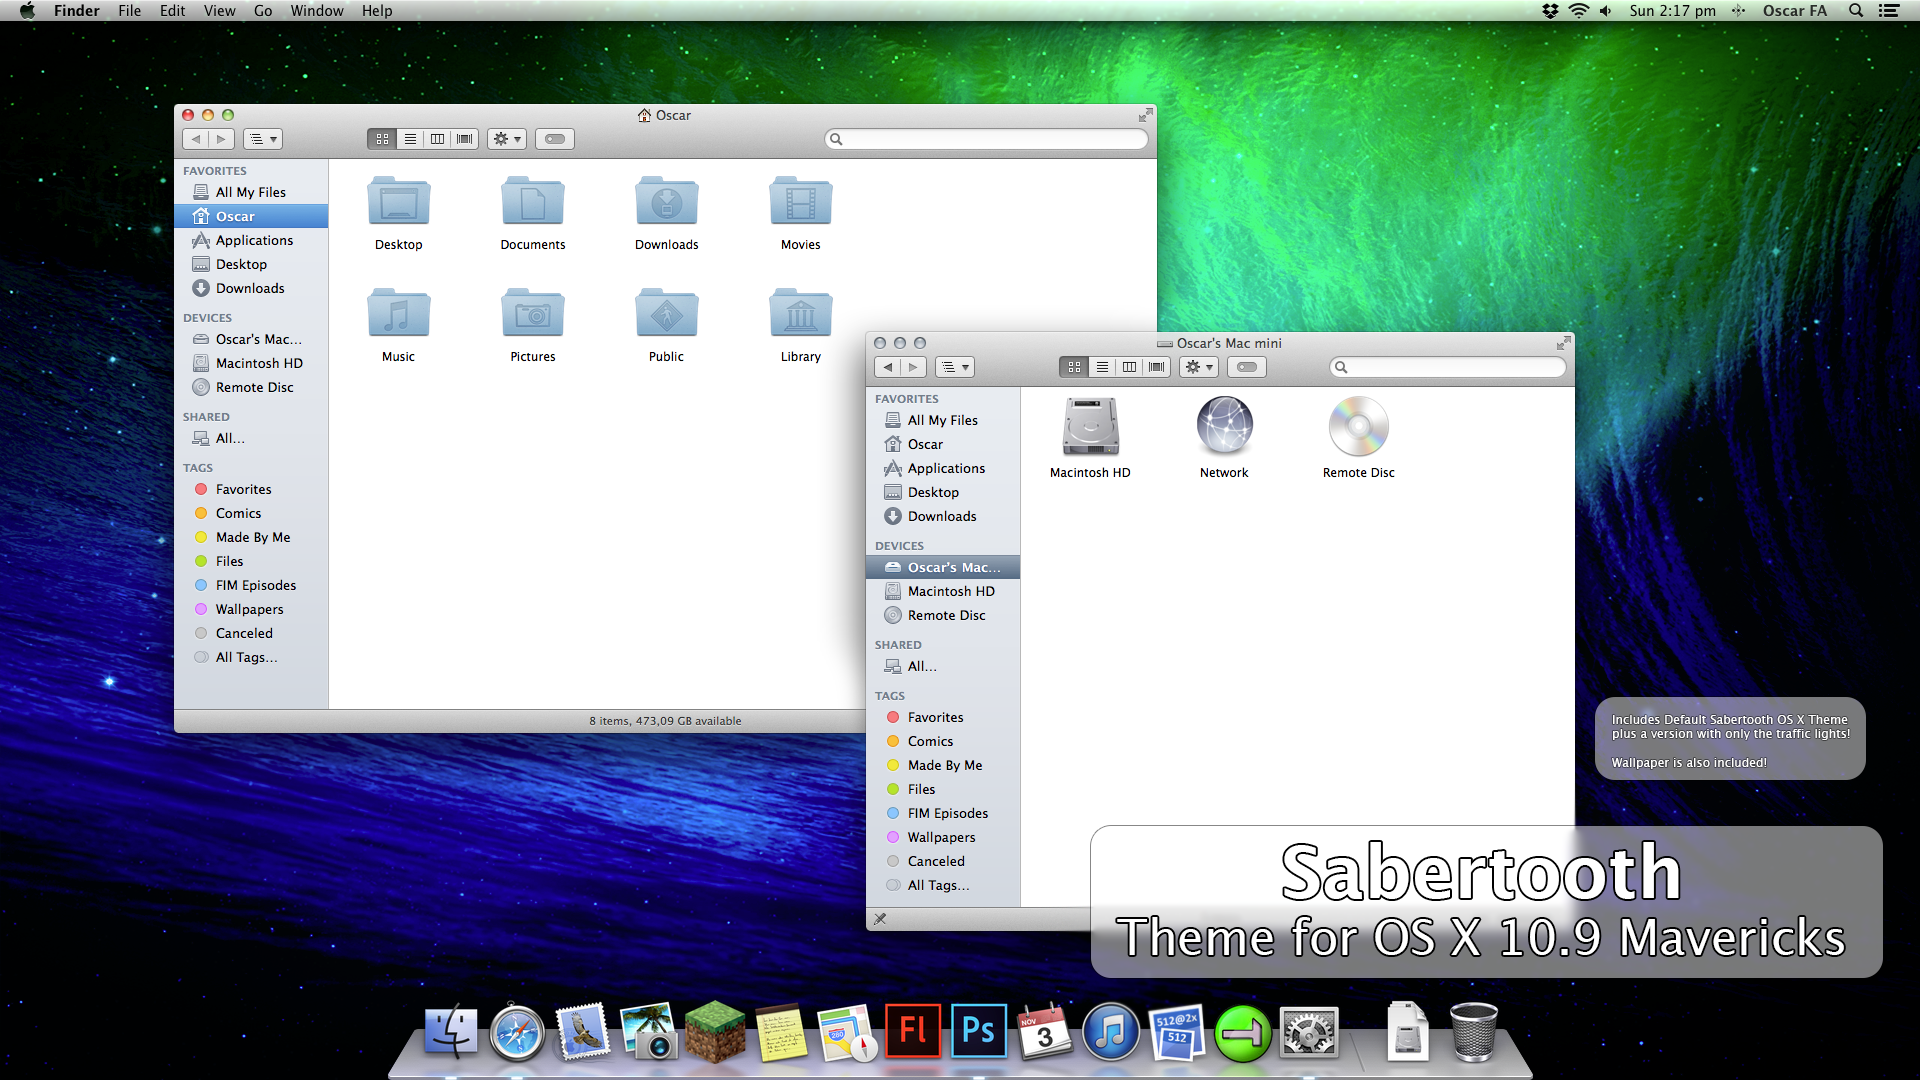Open Photoshop from the Dock

click(x=978, y=1031)
